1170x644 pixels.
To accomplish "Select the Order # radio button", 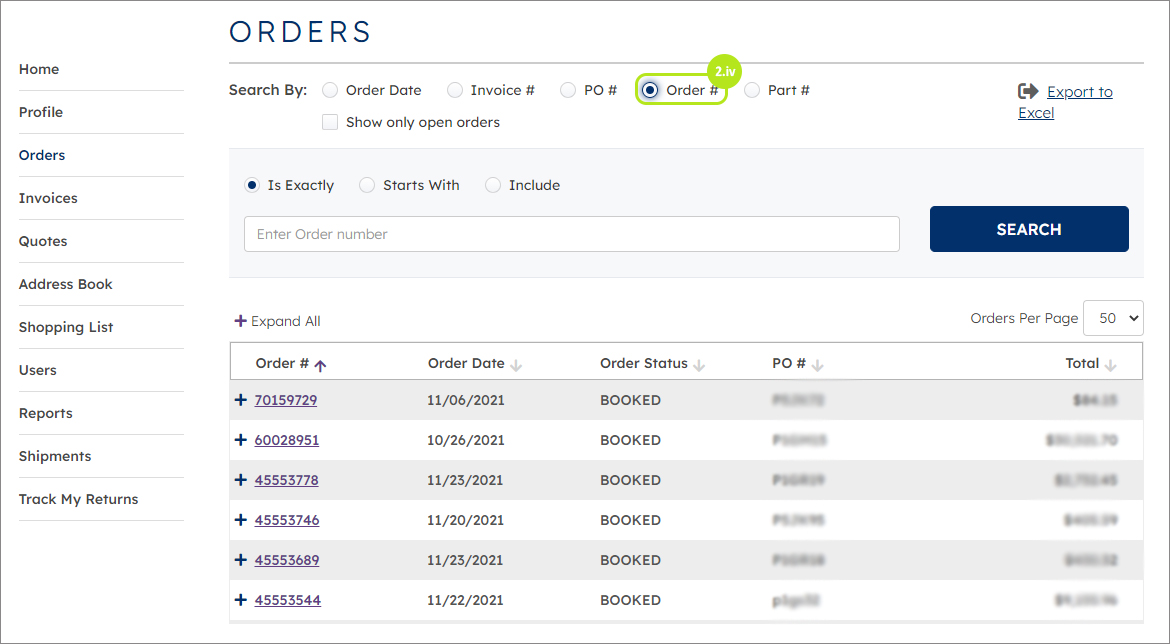I will coord(650,90).
